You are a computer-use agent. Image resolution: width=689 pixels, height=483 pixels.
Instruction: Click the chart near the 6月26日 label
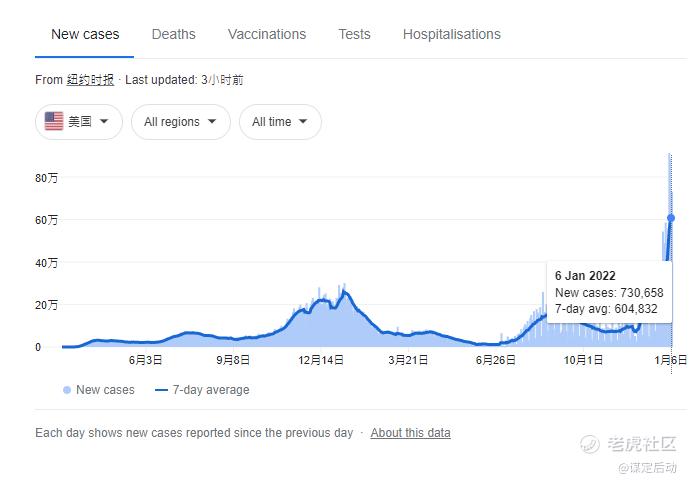coord(496,344)
